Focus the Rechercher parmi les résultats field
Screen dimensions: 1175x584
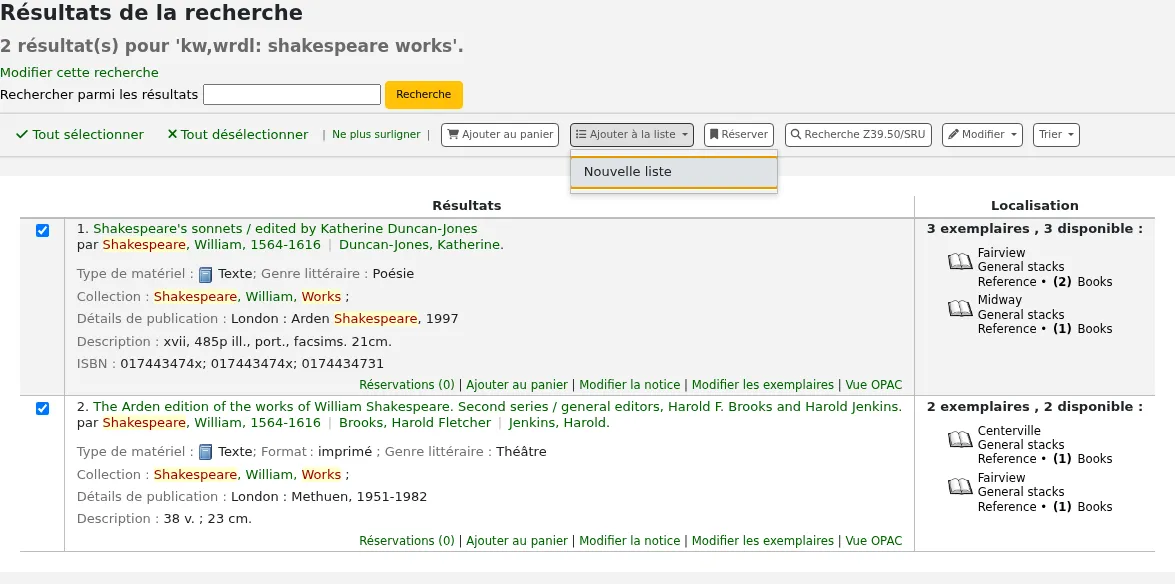(x=292, y=94)
